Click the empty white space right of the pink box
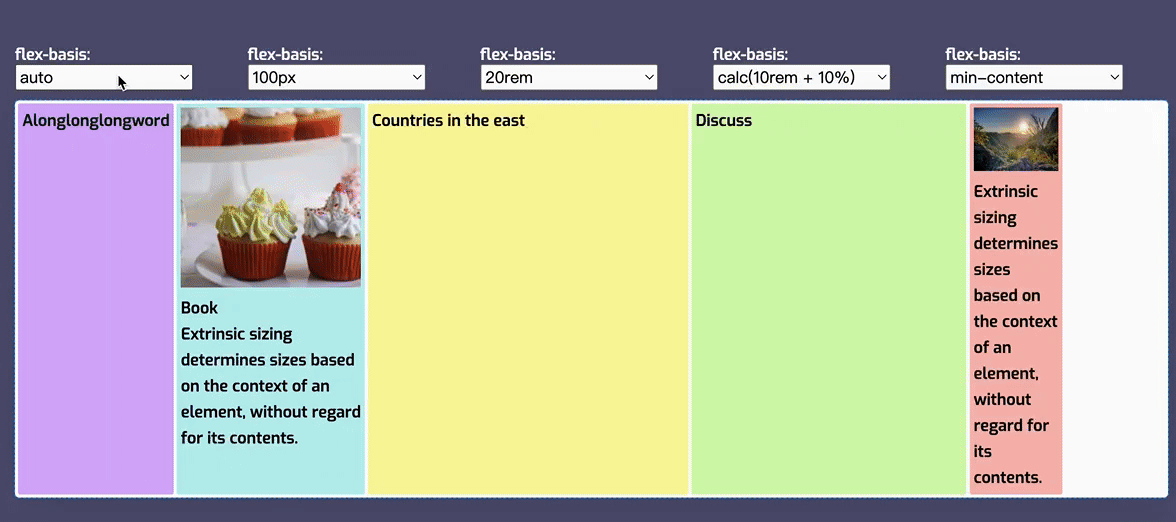This screenshot has width=1176, height=522. coord(1113,300)
